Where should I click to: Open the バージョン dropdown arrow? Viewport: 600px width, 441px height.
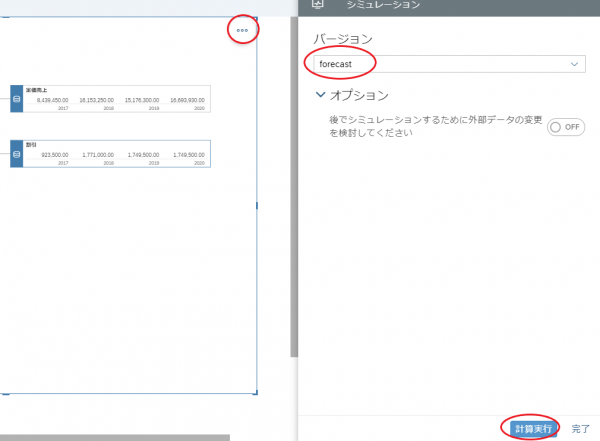574,64
